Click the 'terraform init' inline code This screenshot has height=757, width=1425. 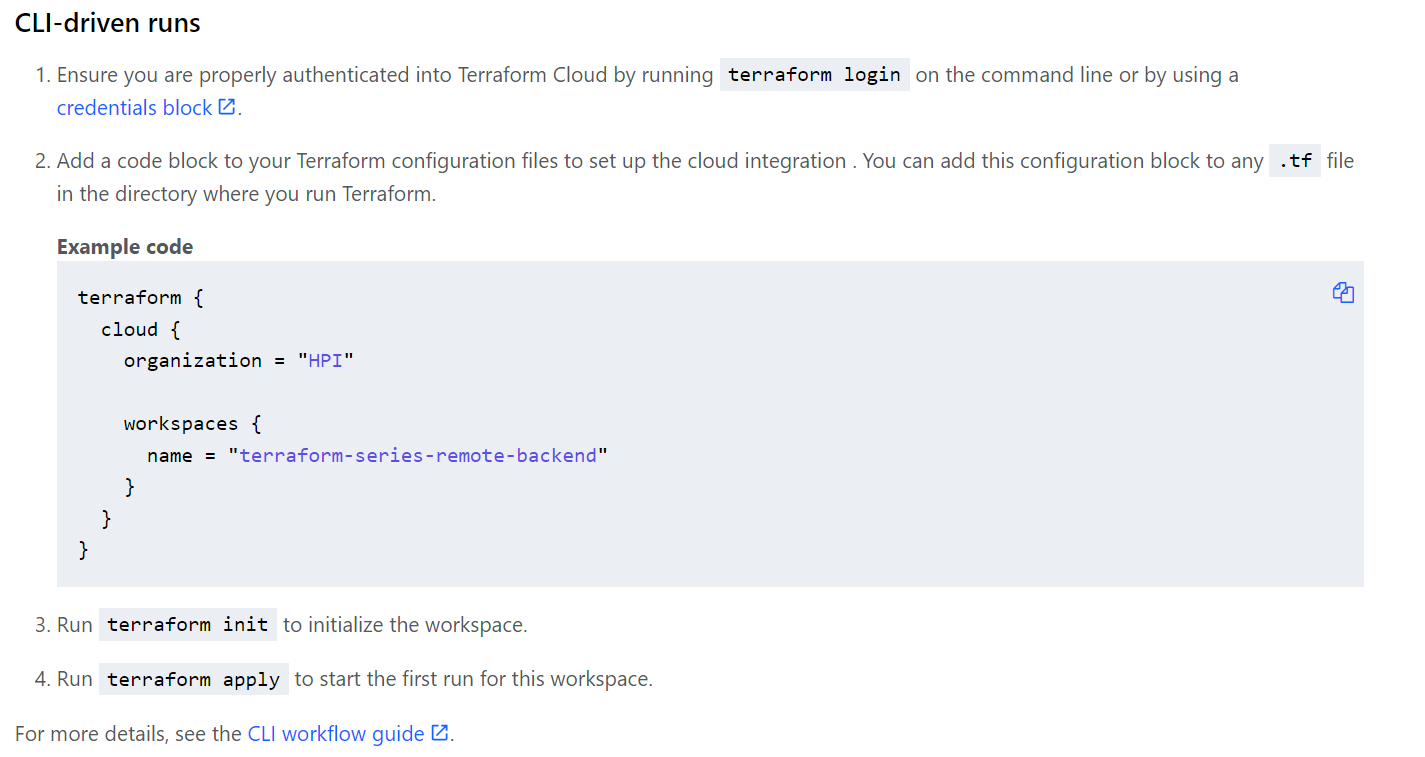point(187,625)
